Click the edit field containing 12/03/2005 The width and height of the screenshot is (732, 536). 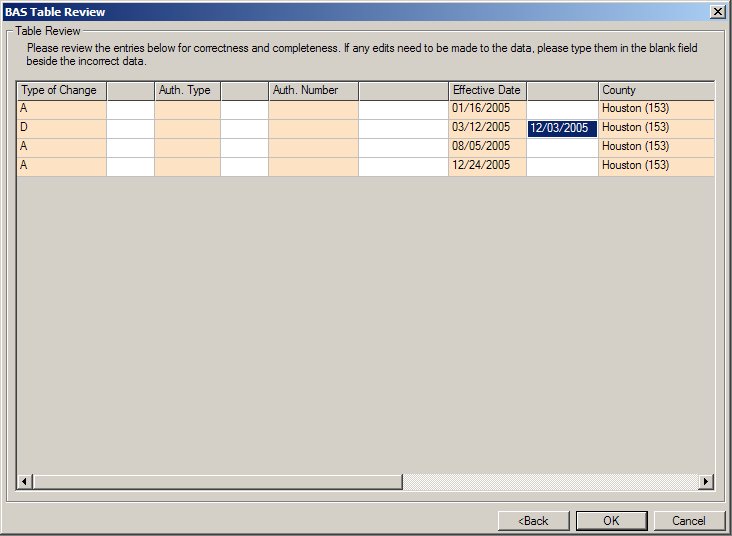point(562,128)
